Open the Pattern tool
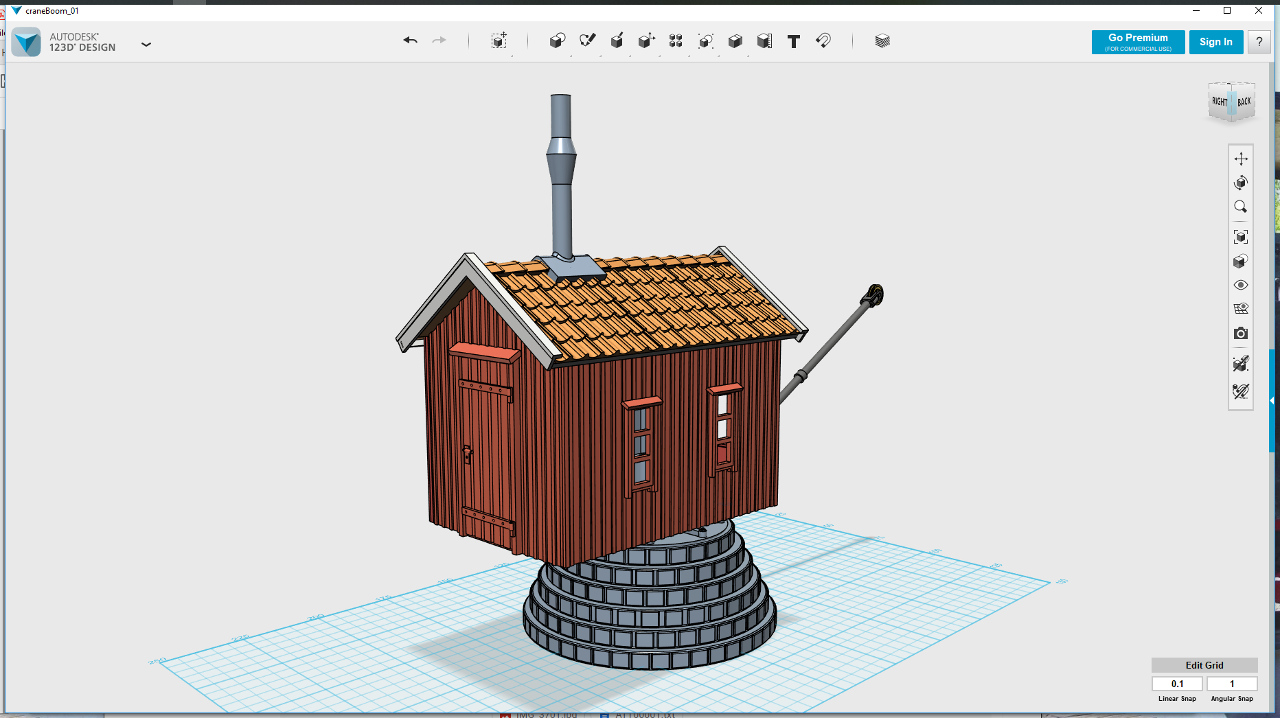1280x718 pixels. [x=676, y=41]
